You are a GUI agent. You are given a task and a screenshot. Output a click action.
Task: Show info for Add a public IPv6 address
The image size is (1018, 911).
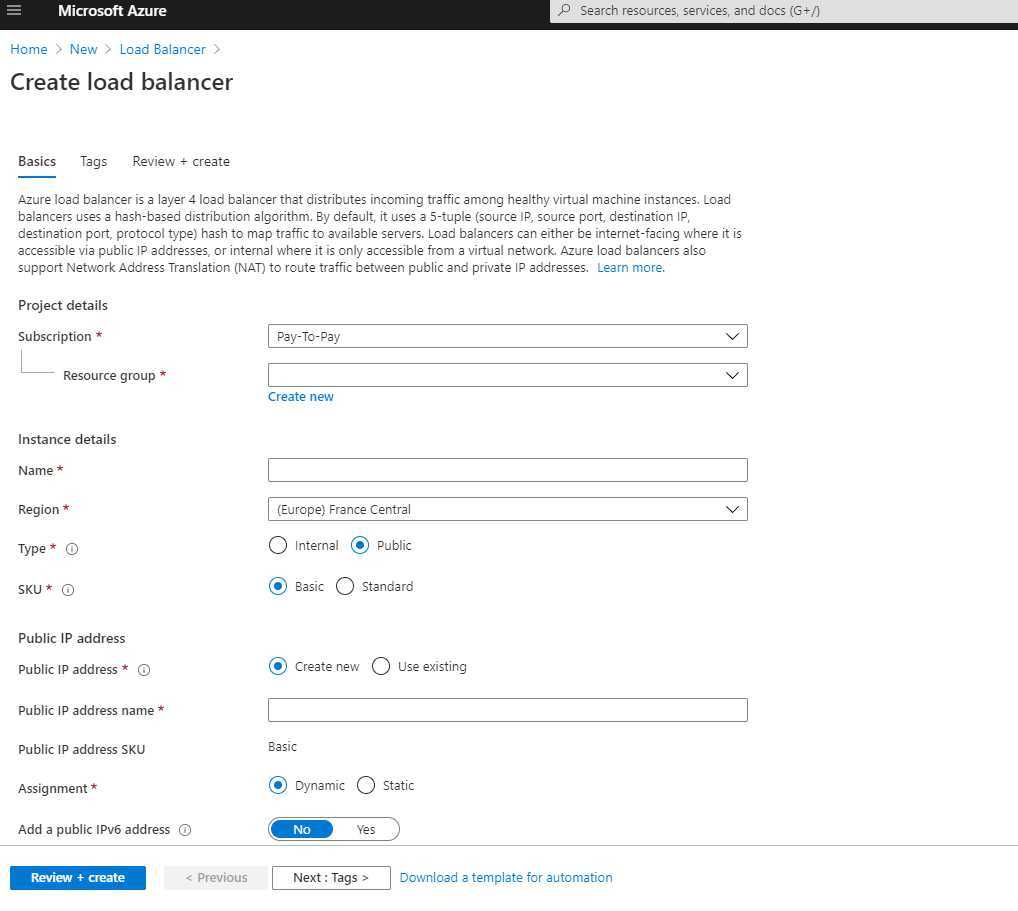pyautogui.click(x=185, y=830)
